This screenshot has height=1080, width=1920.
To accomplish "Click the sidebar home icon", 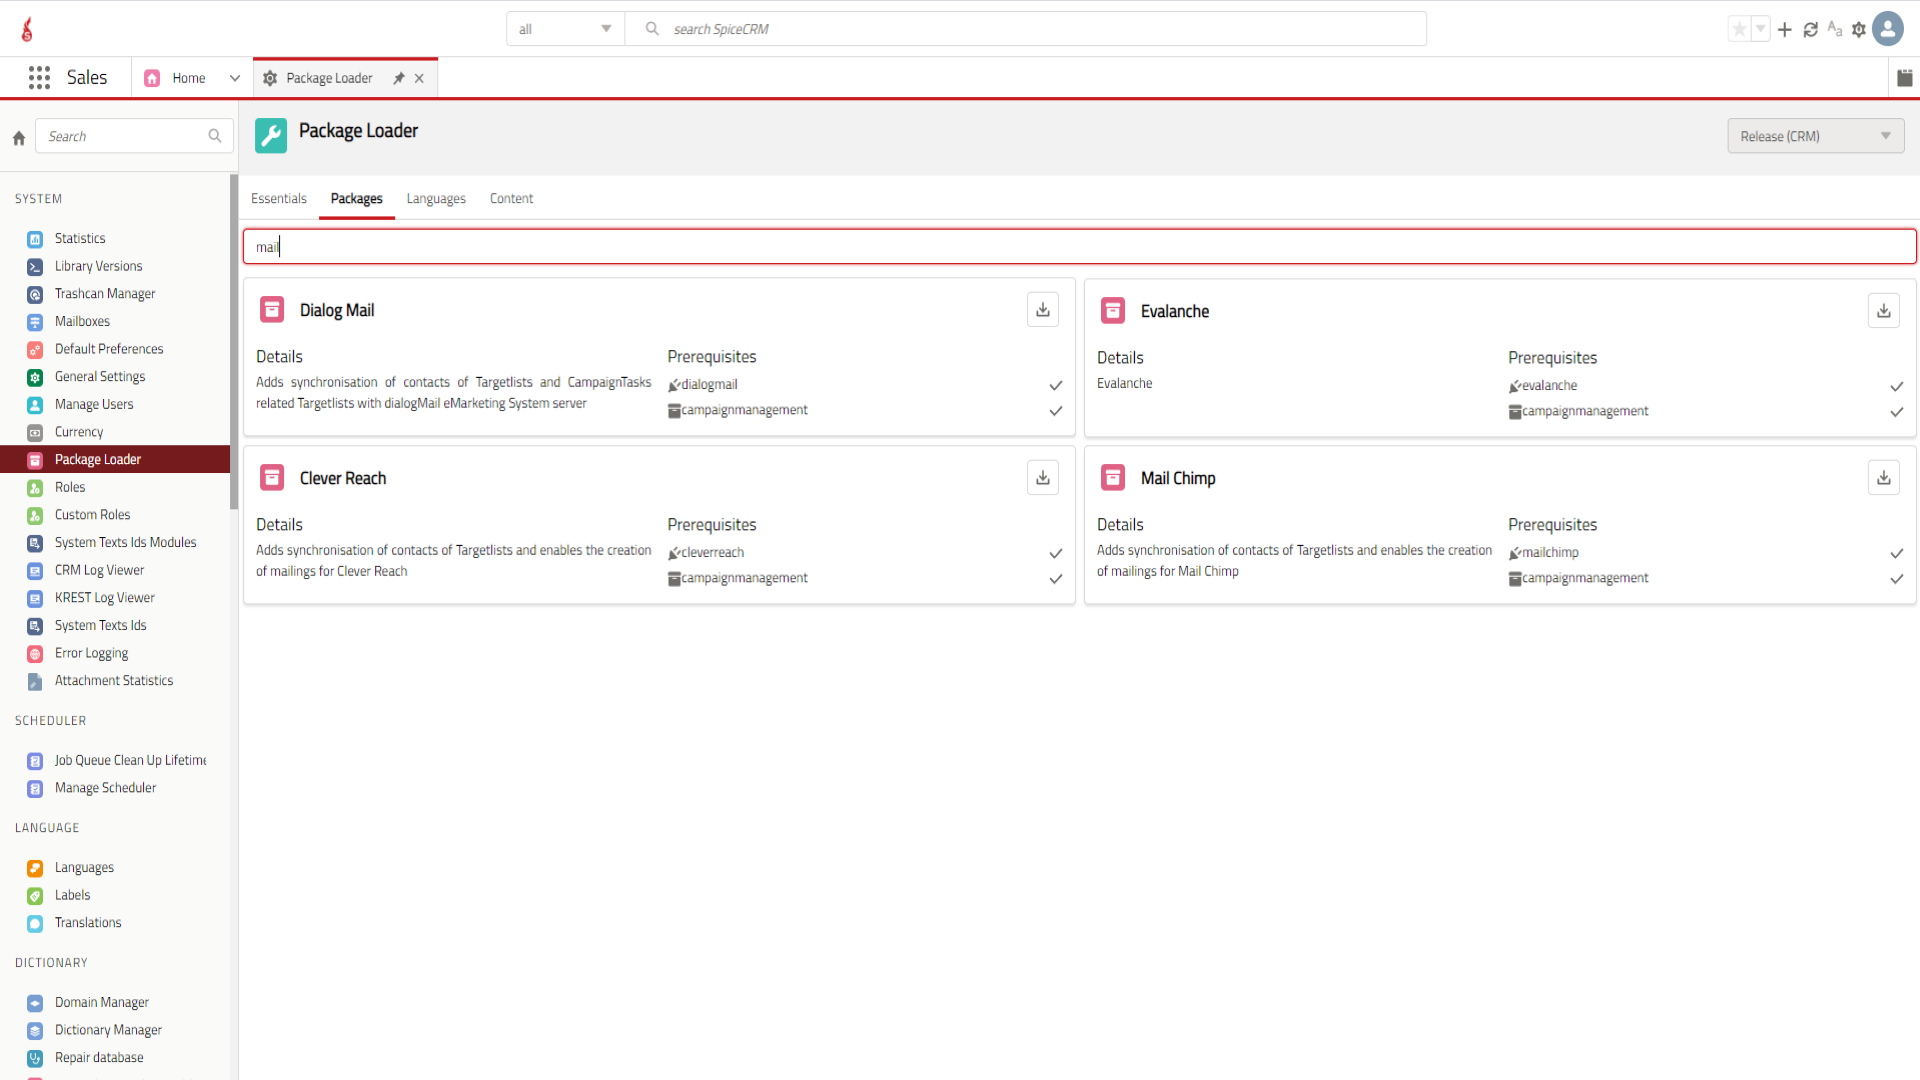I will coord(19,138).
